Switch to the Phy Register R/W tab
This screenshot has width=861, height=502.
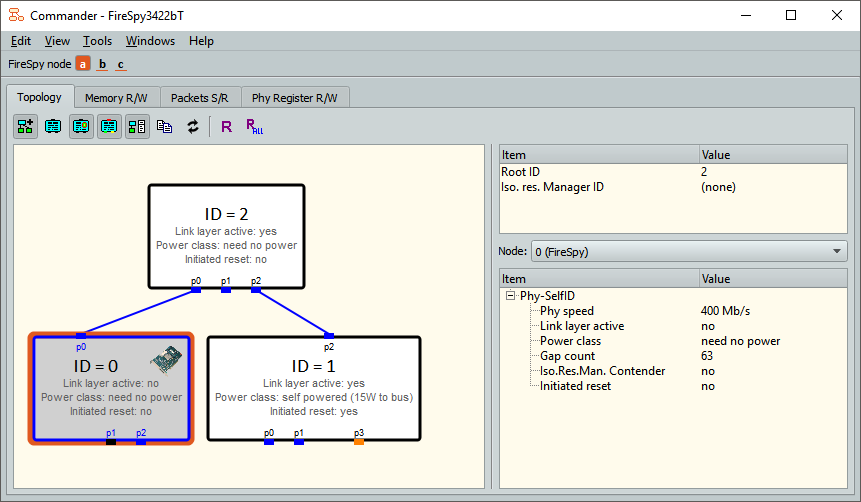click(295, 98)
